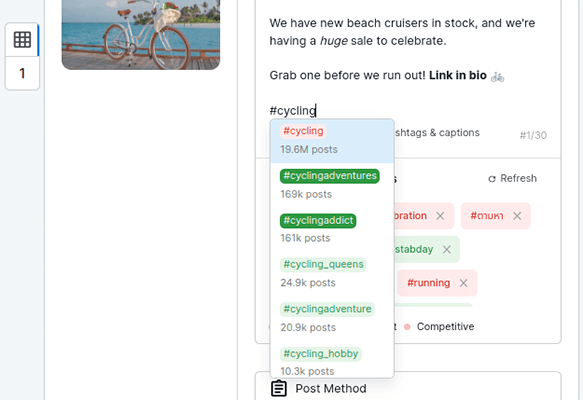Click the Competitive pink legend dot

407,327
